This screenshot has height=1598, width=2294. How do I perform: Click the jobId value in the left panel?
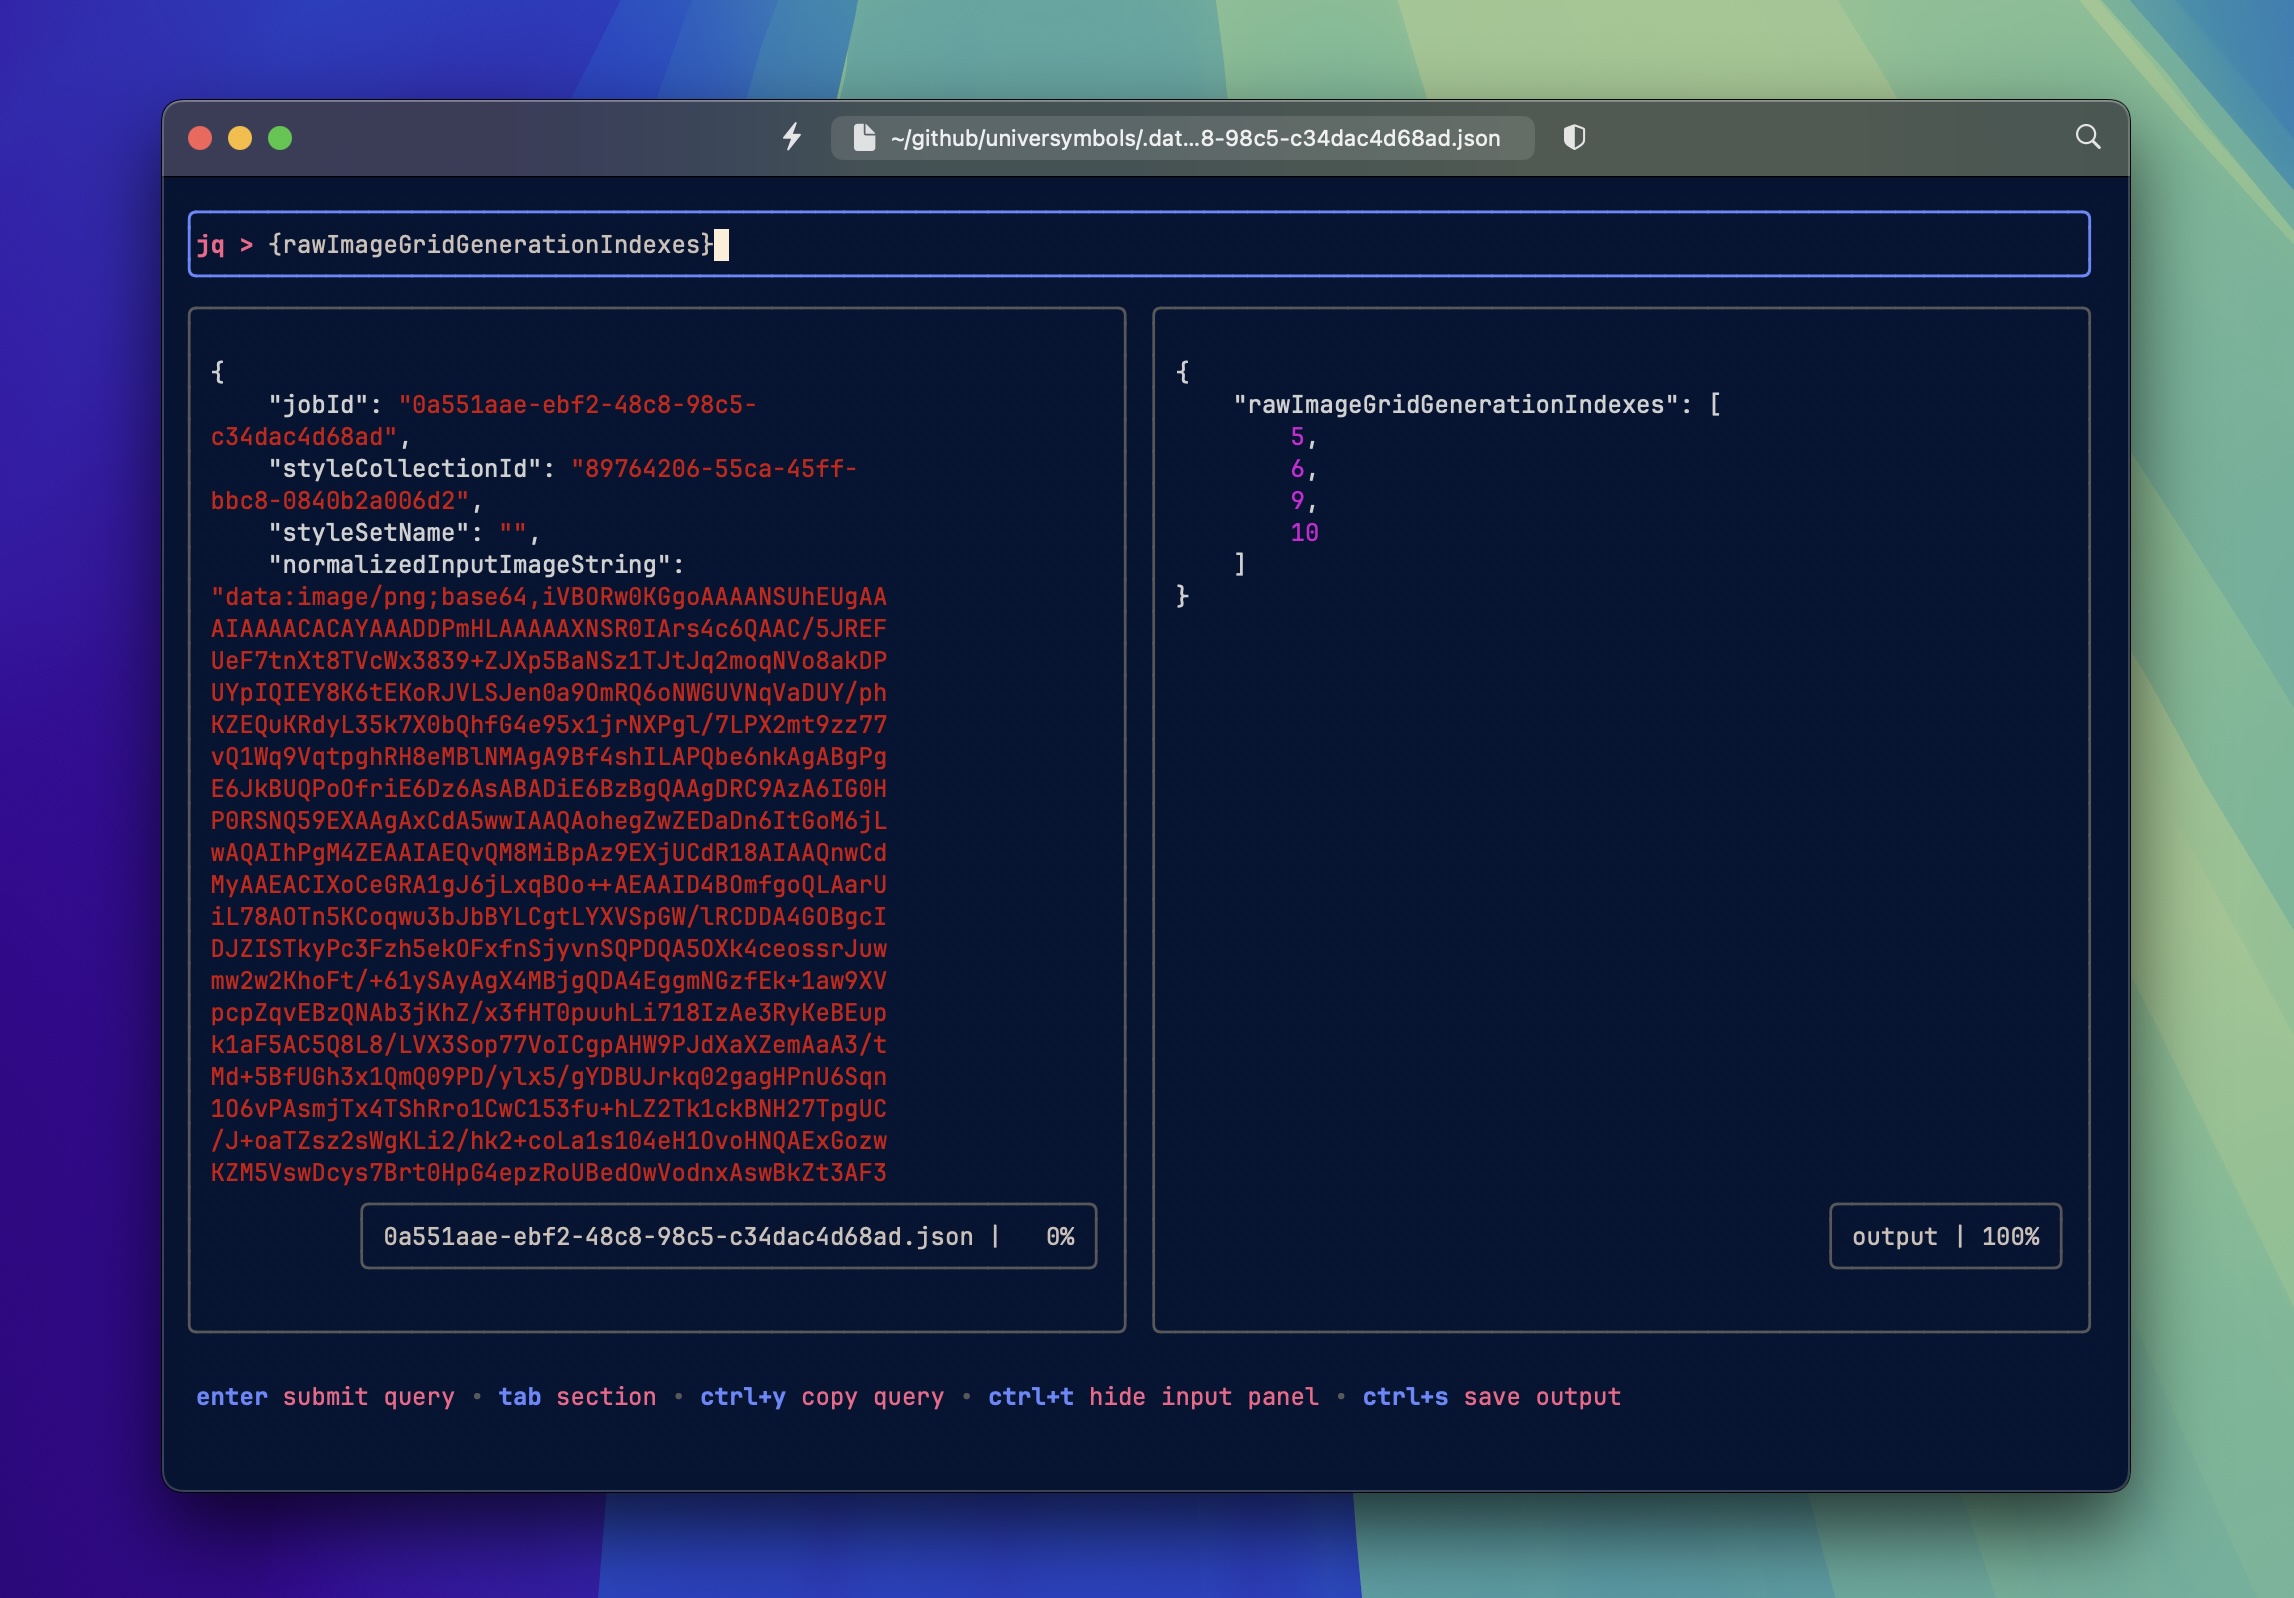(x=578, y=403)
